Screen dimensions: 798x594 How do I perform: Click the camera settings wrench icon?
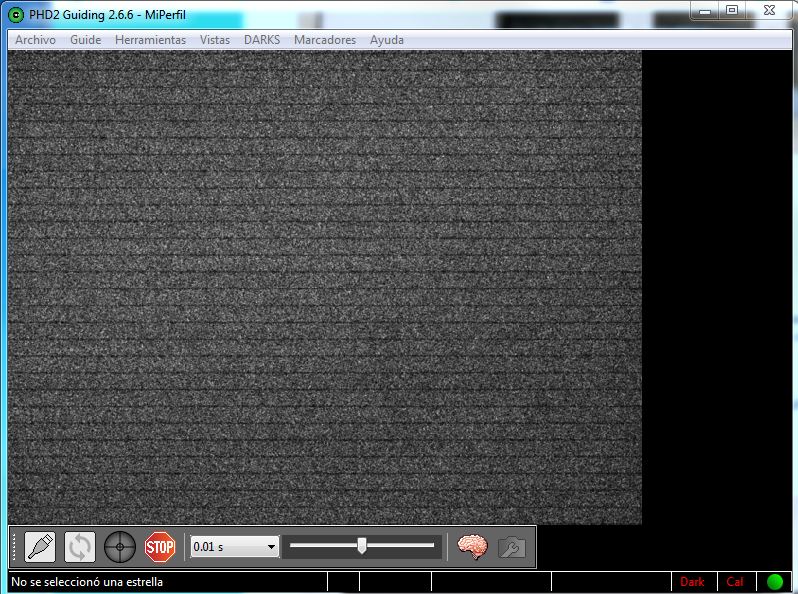(x=511, y=547)
